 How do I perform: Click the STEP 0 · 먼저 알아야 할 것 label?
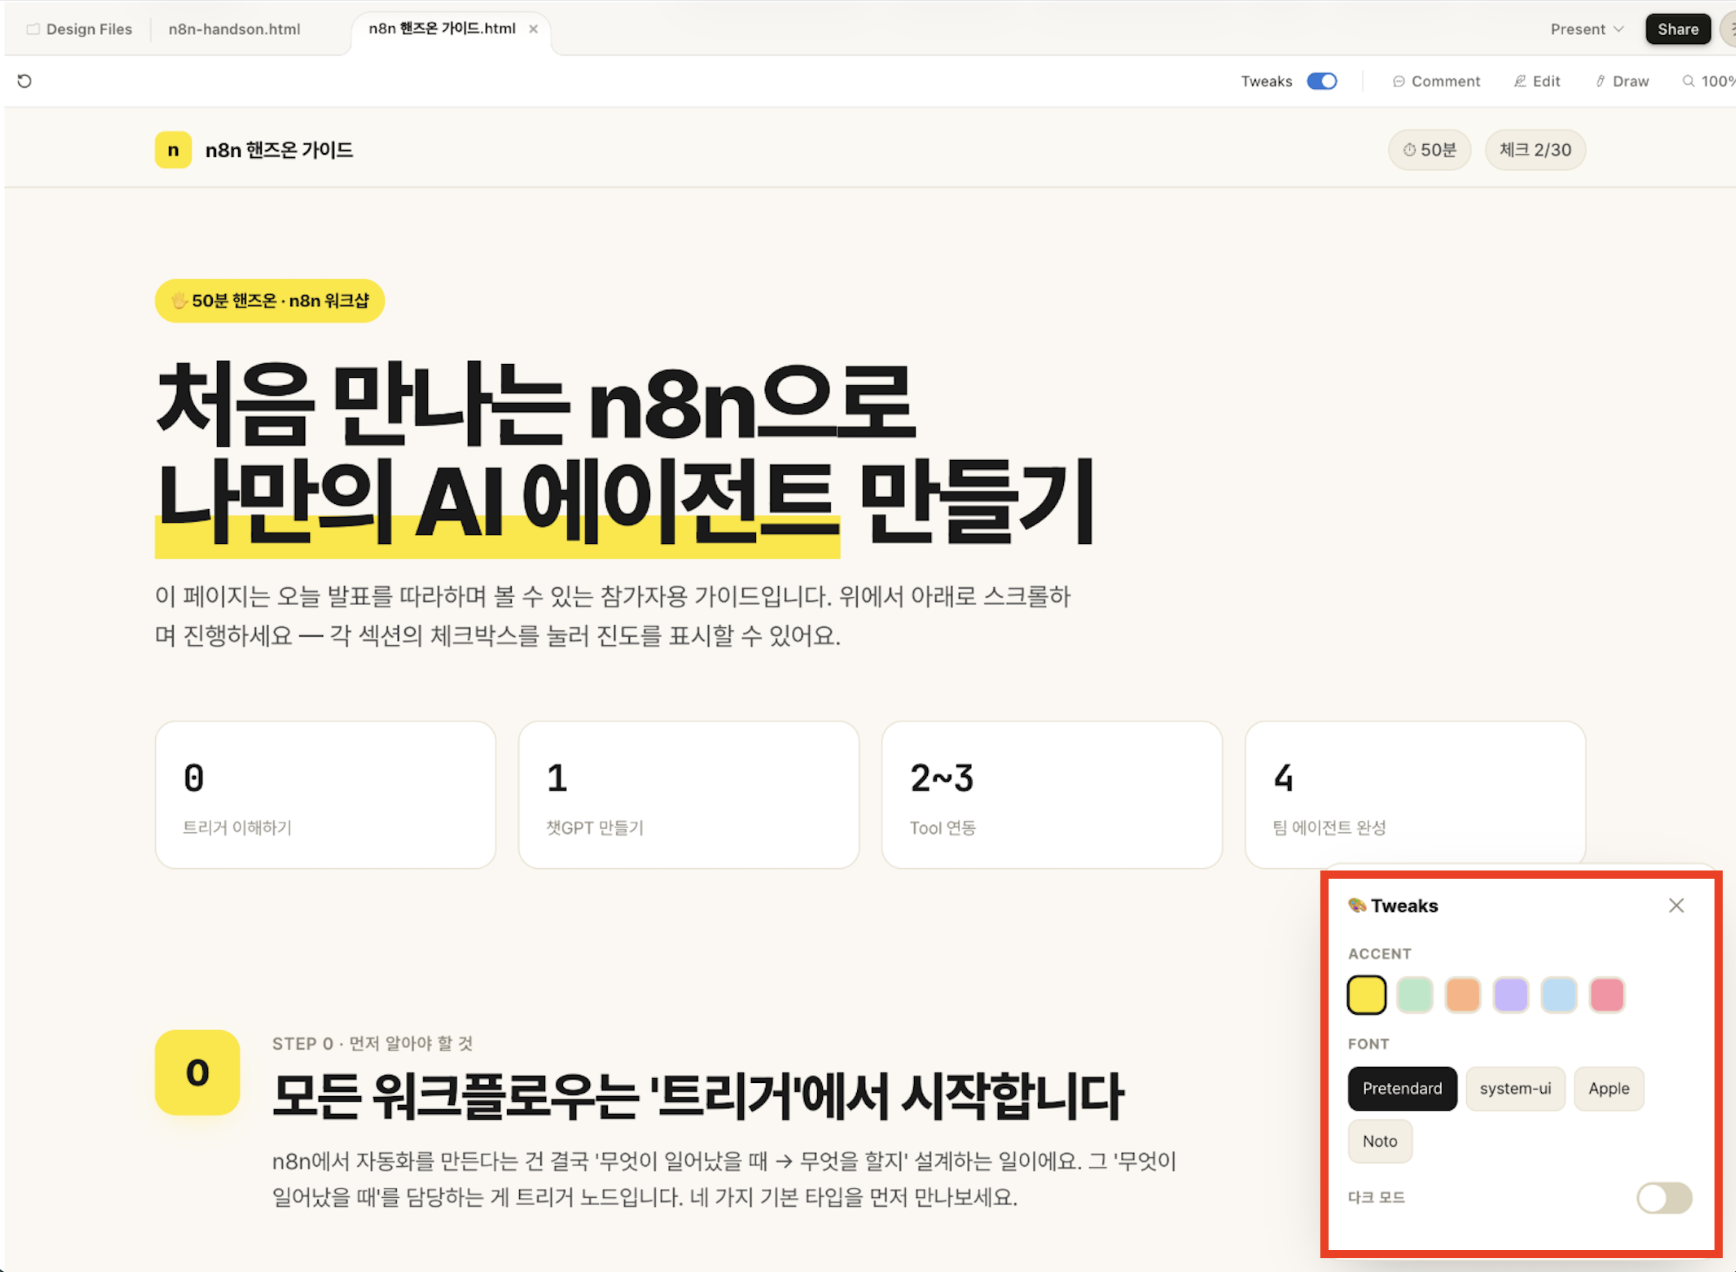coord(372,1044)
